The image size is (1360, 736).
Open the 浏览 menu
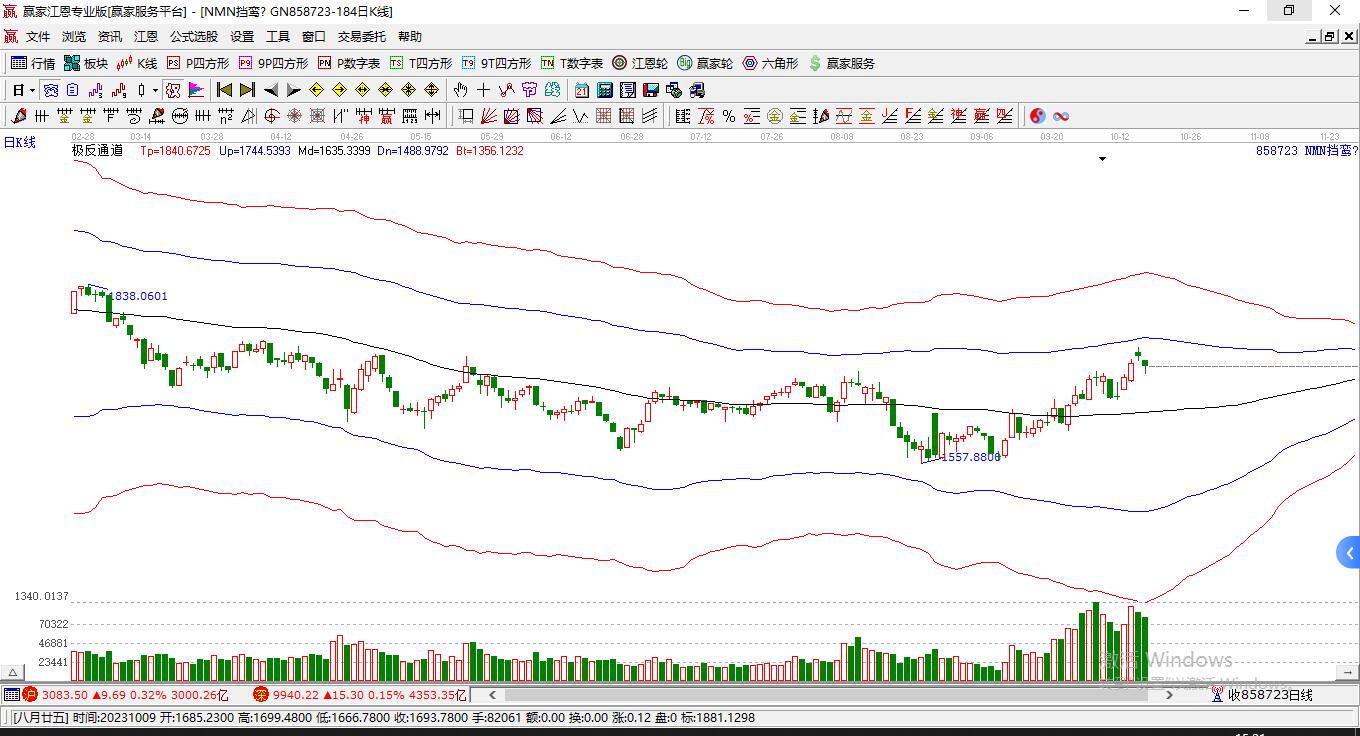74,37
